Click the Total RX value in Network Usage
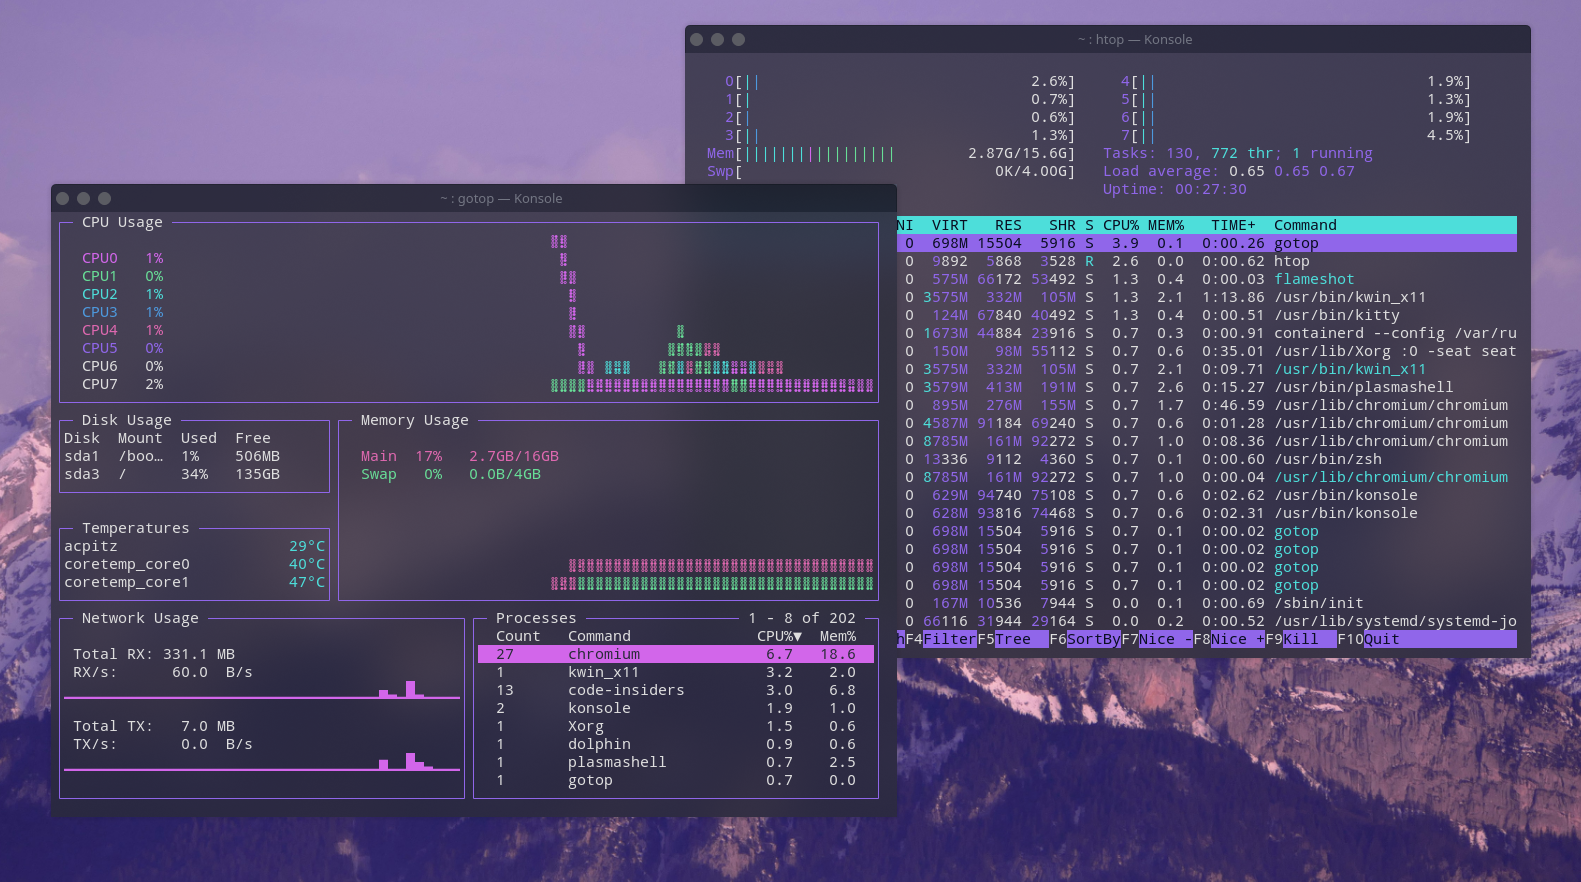 pyautogui.click(x=199, y=654)
